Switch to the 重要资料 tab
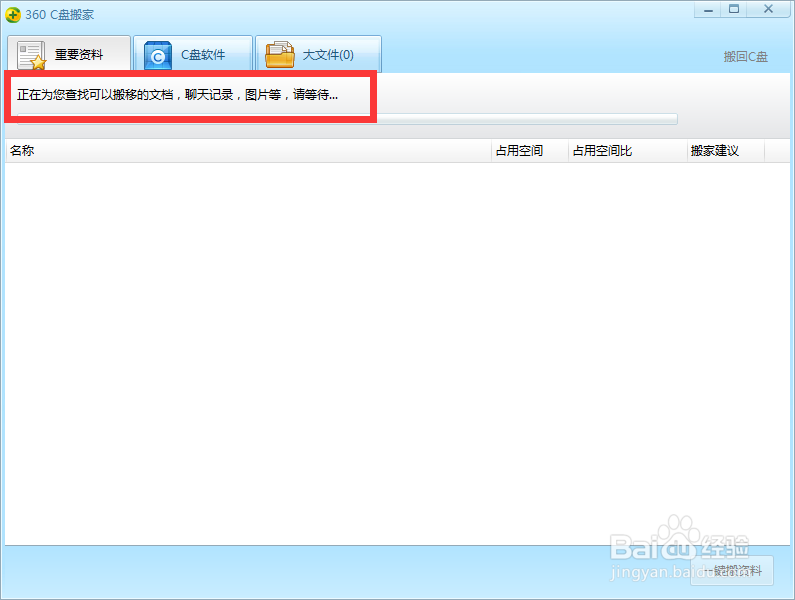Viewport: 795px width, 600px height. click(x=69, y=54)
